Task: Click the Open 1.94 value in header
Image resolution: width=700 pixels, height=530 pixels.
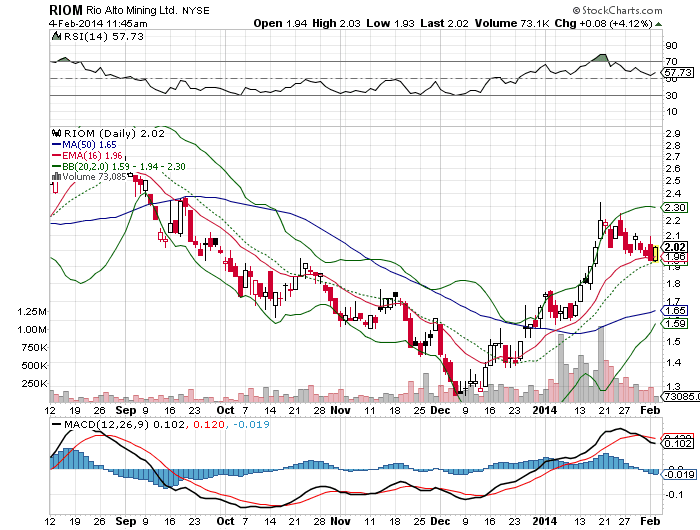Action: [280, 23]
